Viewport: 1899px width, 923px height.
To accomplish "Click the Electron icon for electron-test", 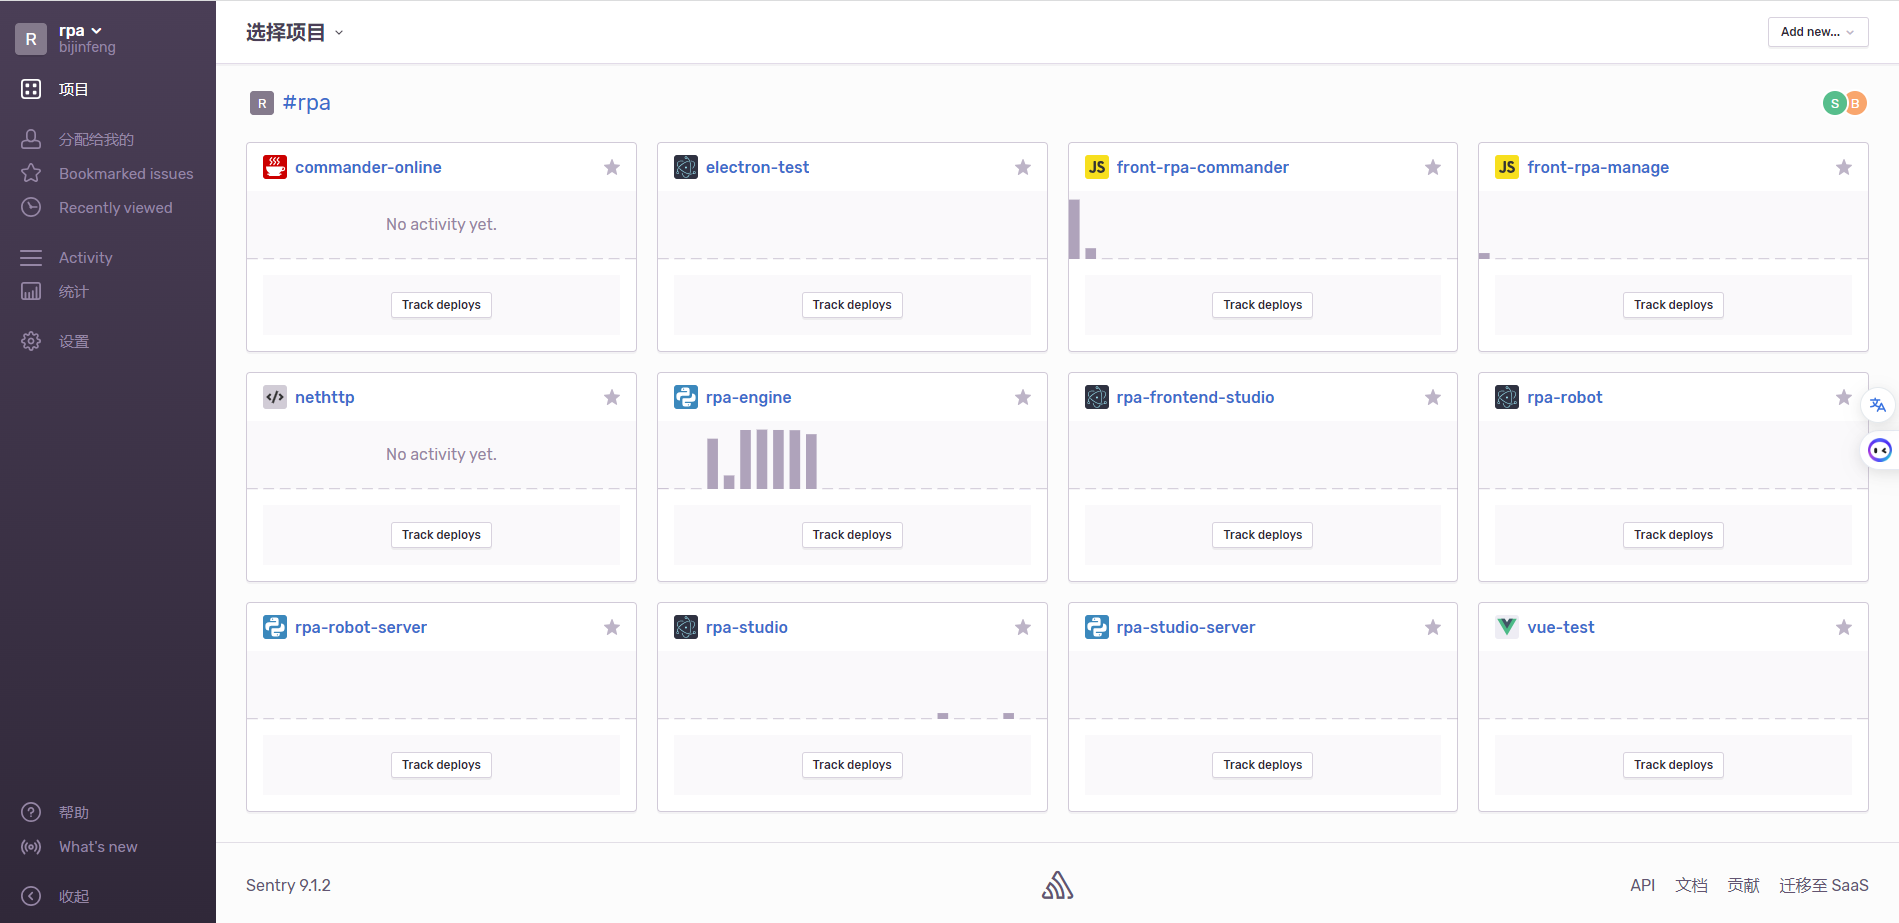I will coord(686,167).
